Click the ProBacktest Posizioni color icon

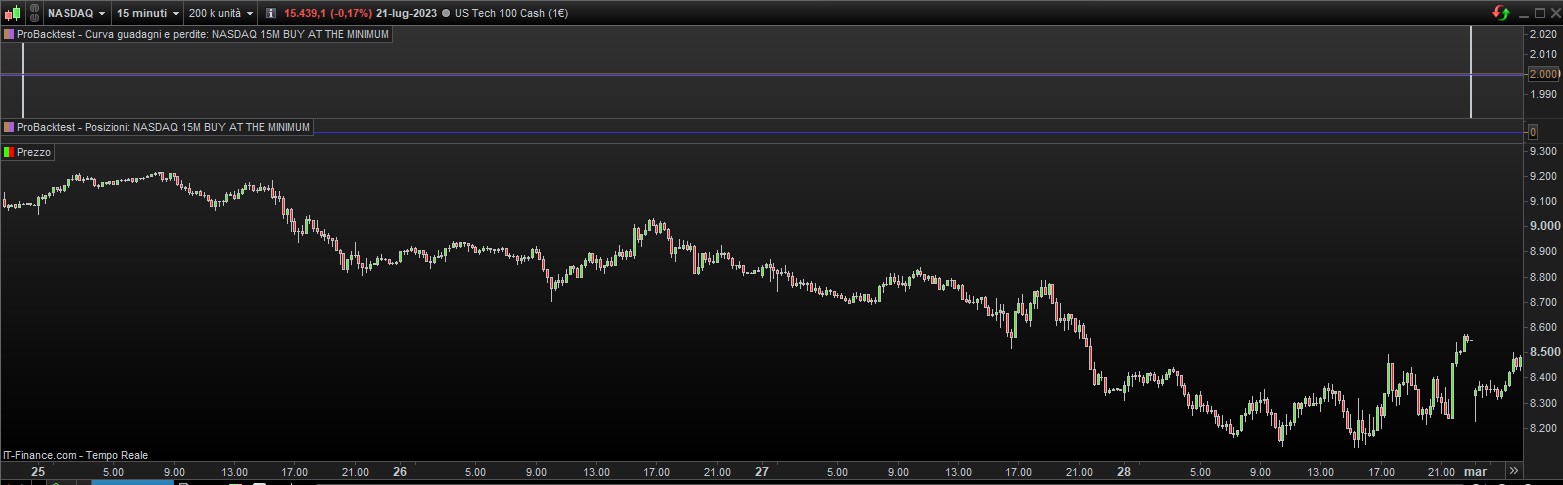click(x=9, y=127)
